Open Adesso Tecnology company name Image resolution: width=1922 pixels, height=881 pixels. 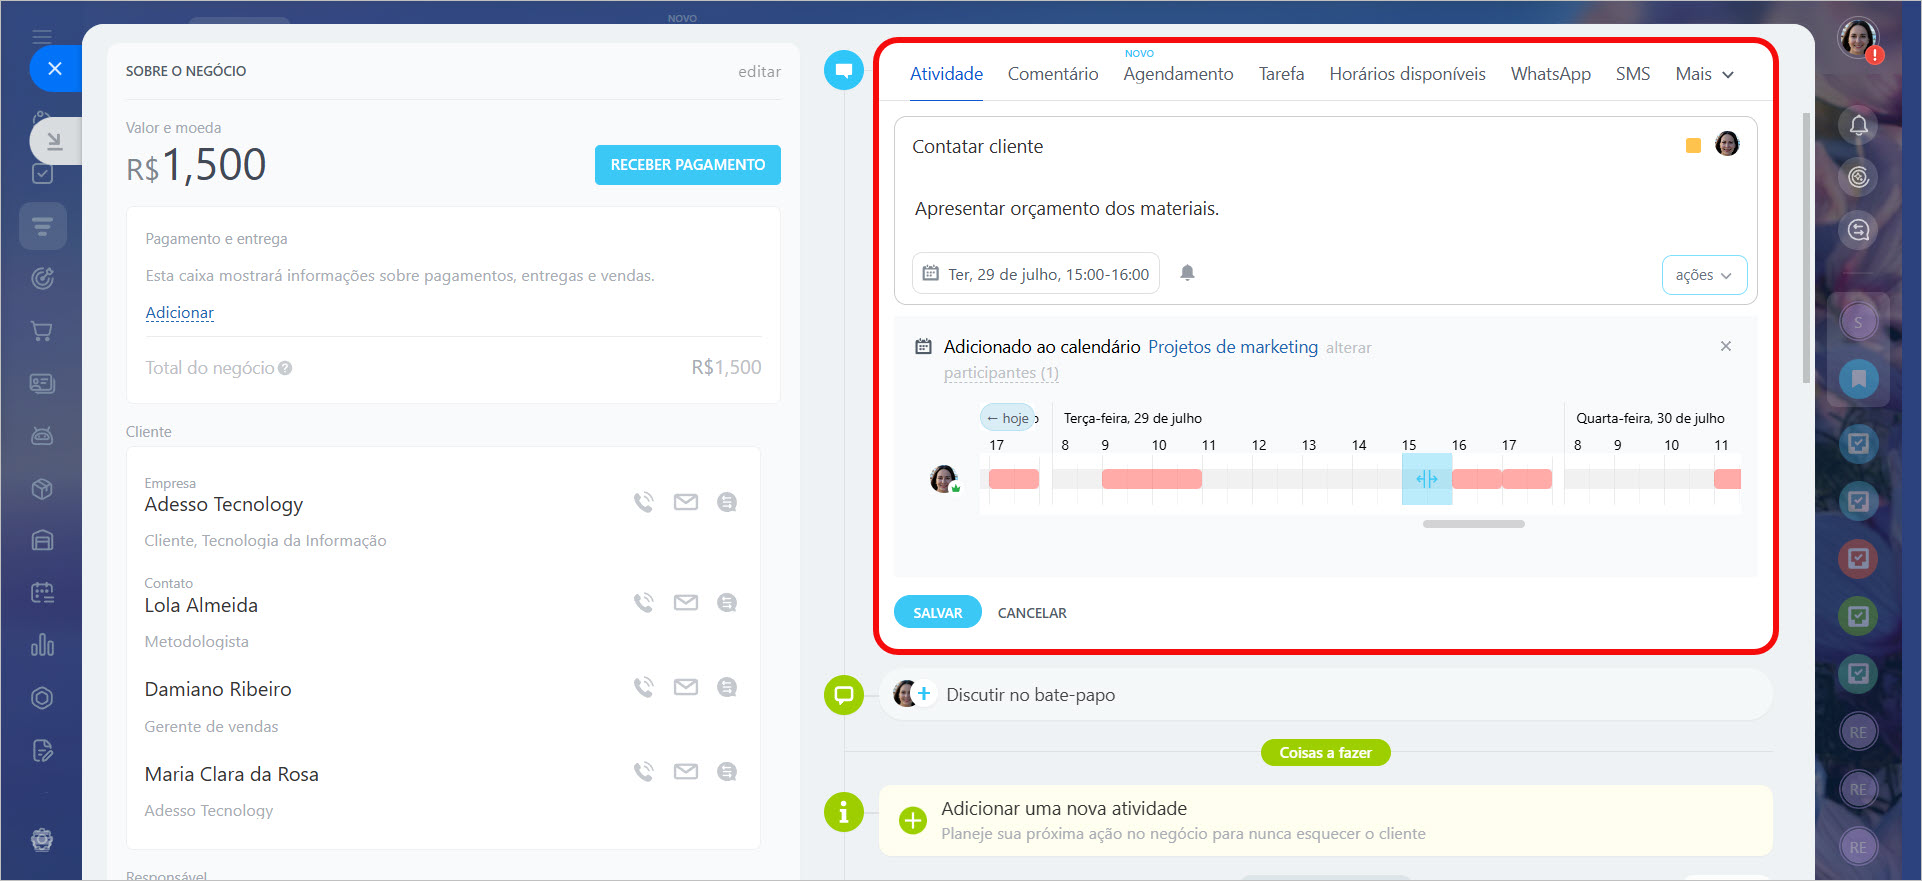[x=224, y=505]
